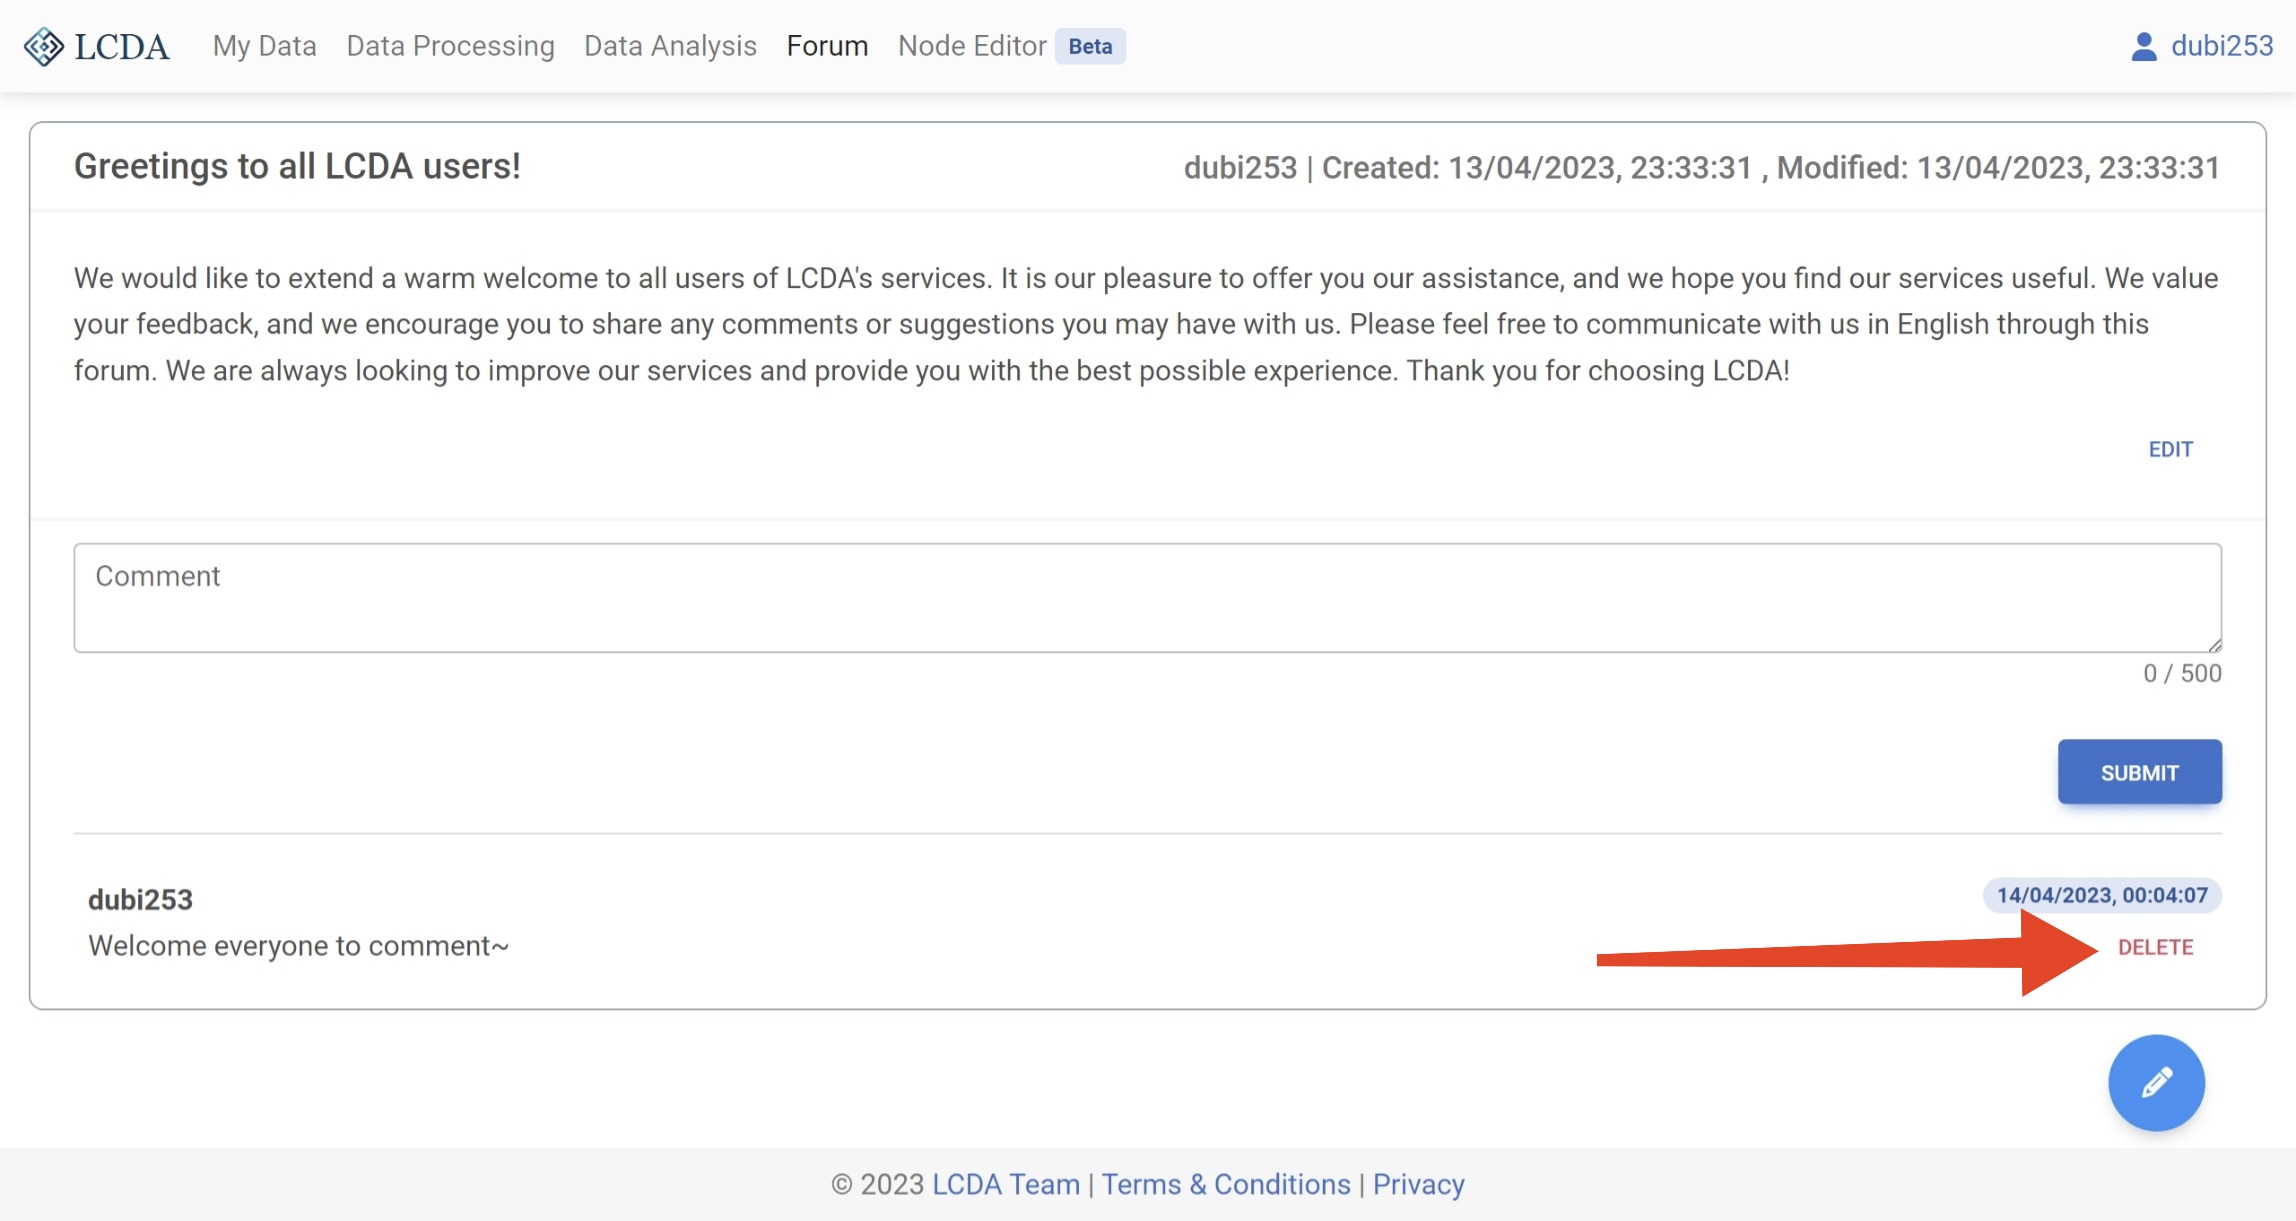
Task: Switch to the Forum tab
Action: tap(827, 46)
